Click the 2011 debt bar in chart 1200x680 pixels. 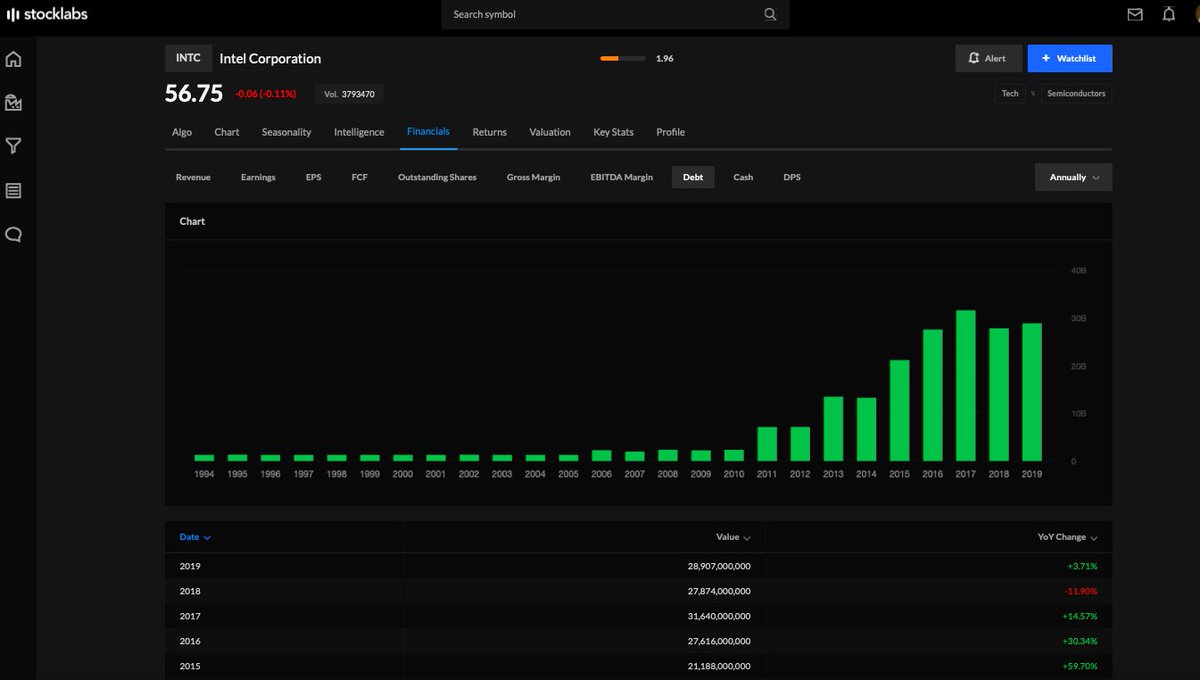[x=767, y=443]
